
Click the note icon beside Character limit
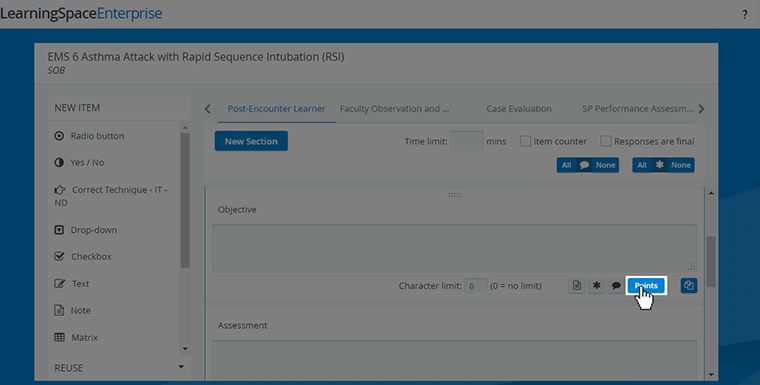point(577,286)
